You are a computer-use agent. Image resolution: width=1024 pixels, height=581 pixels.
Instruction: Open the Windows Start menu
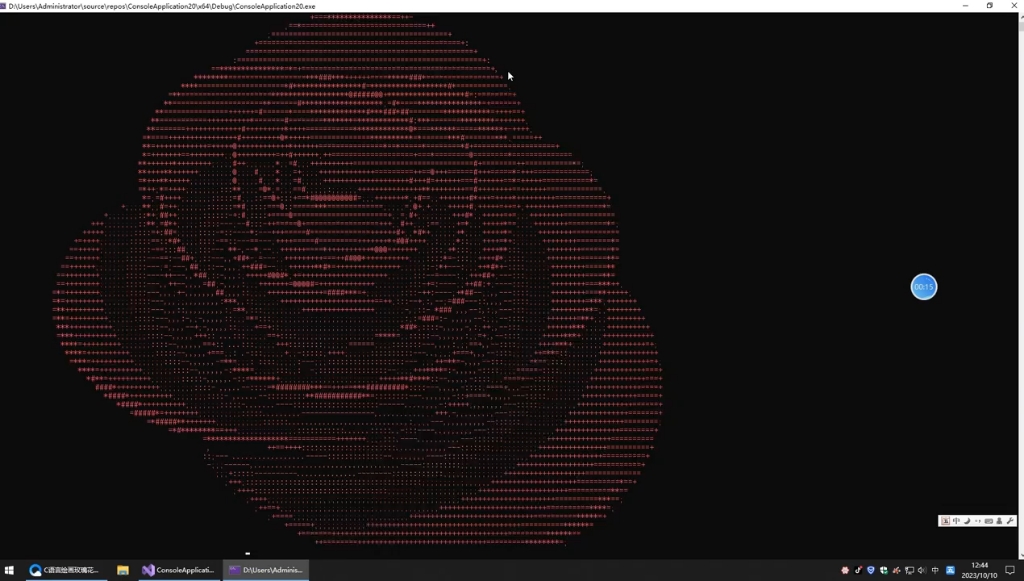click(x=9, y=570)
